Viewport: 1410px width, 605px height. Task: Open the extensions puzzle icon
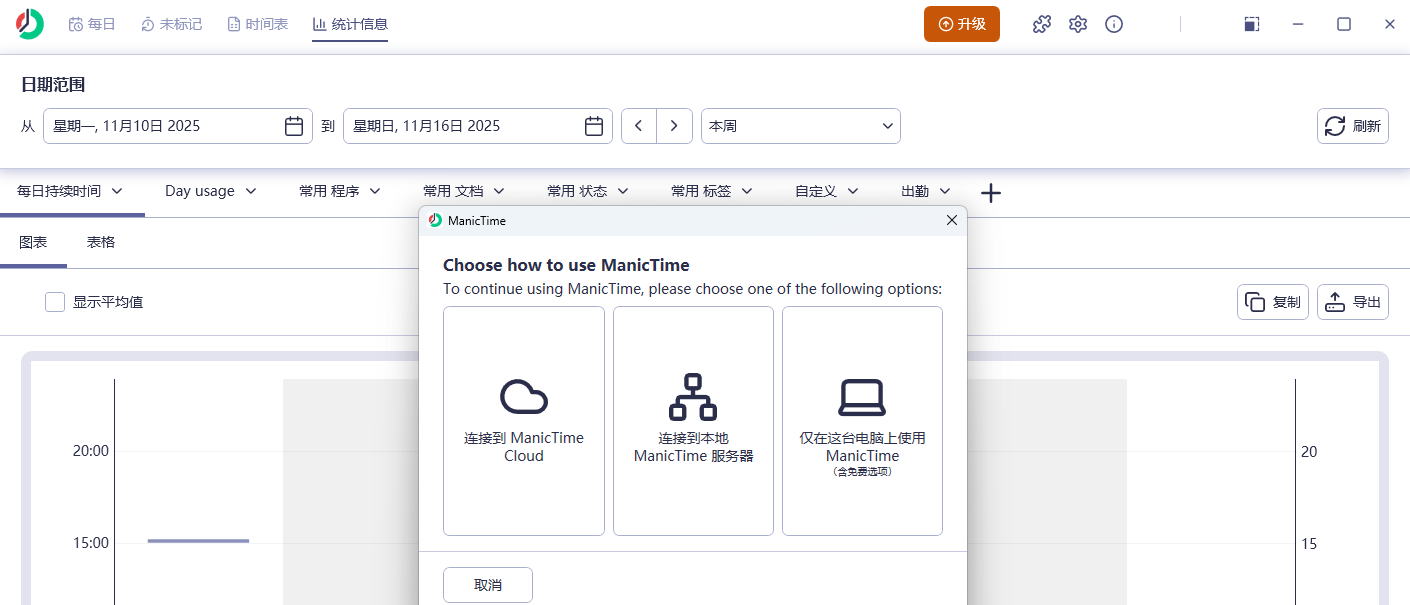[x=1041, y=24]
